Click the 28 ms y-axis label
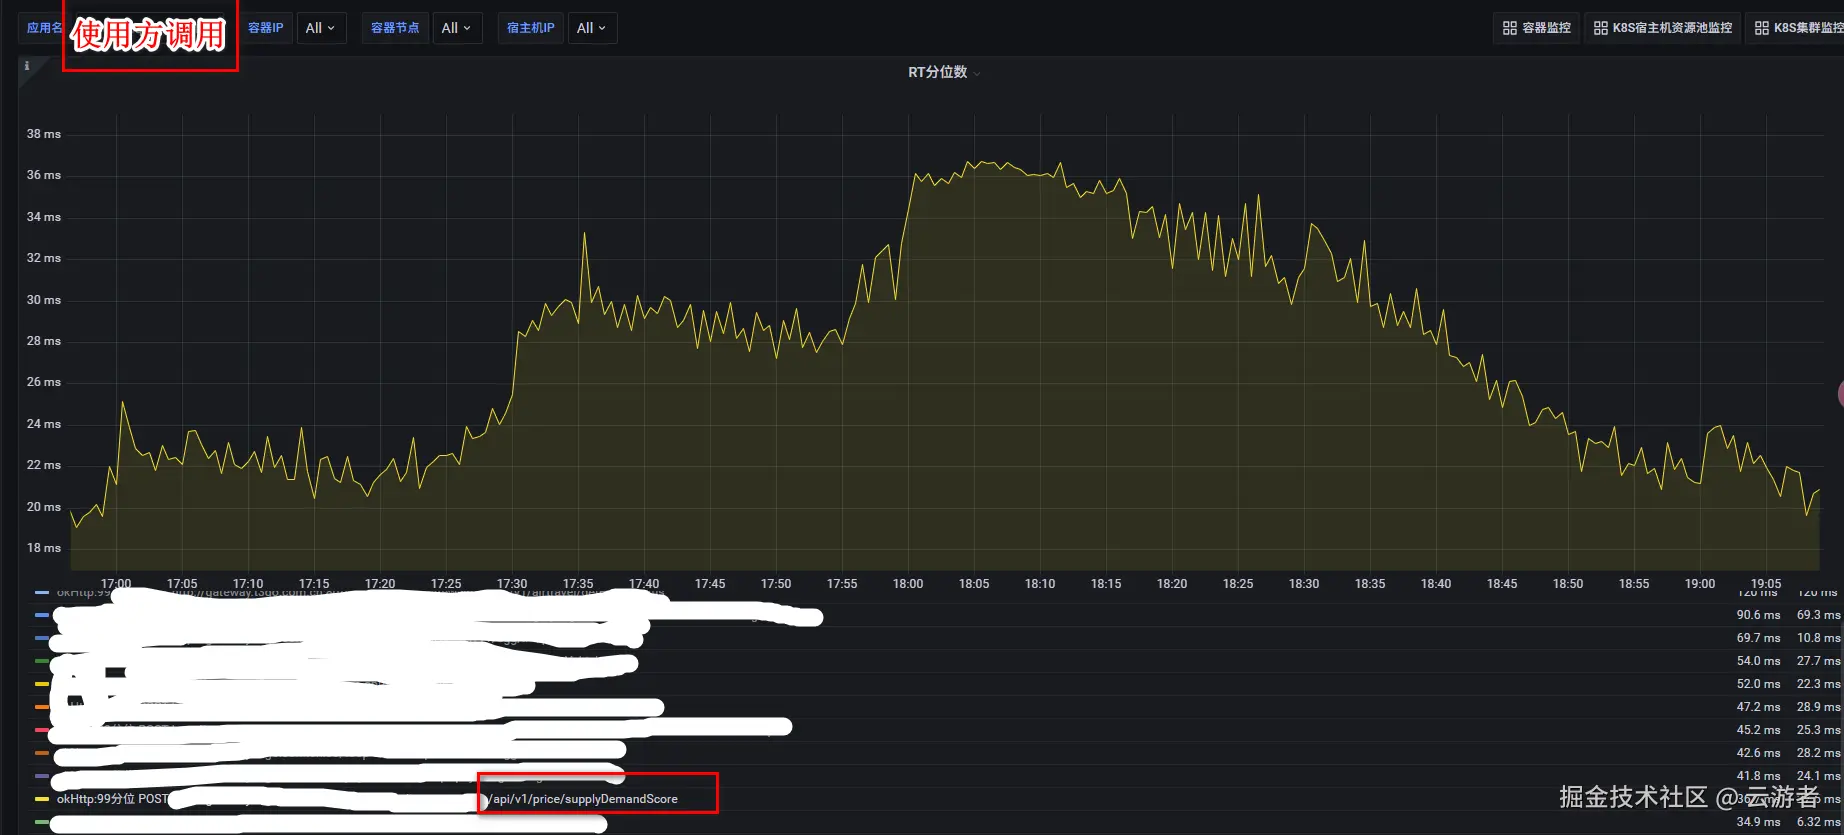 click(44, 341)
